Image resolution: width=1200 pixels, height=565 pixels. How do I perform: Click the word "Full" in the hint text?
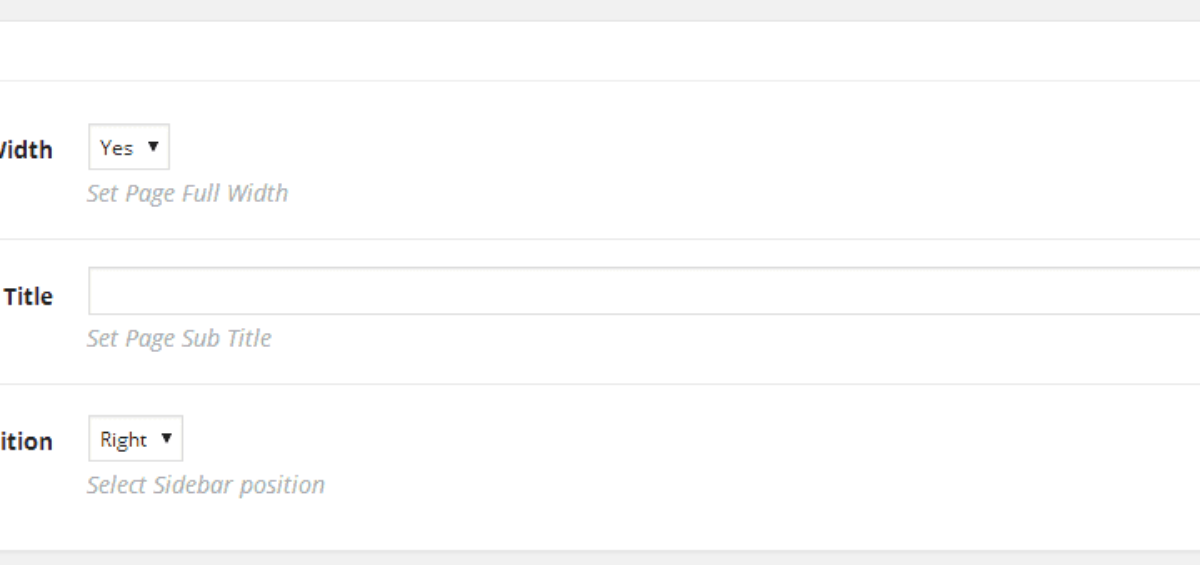point(201,193)
